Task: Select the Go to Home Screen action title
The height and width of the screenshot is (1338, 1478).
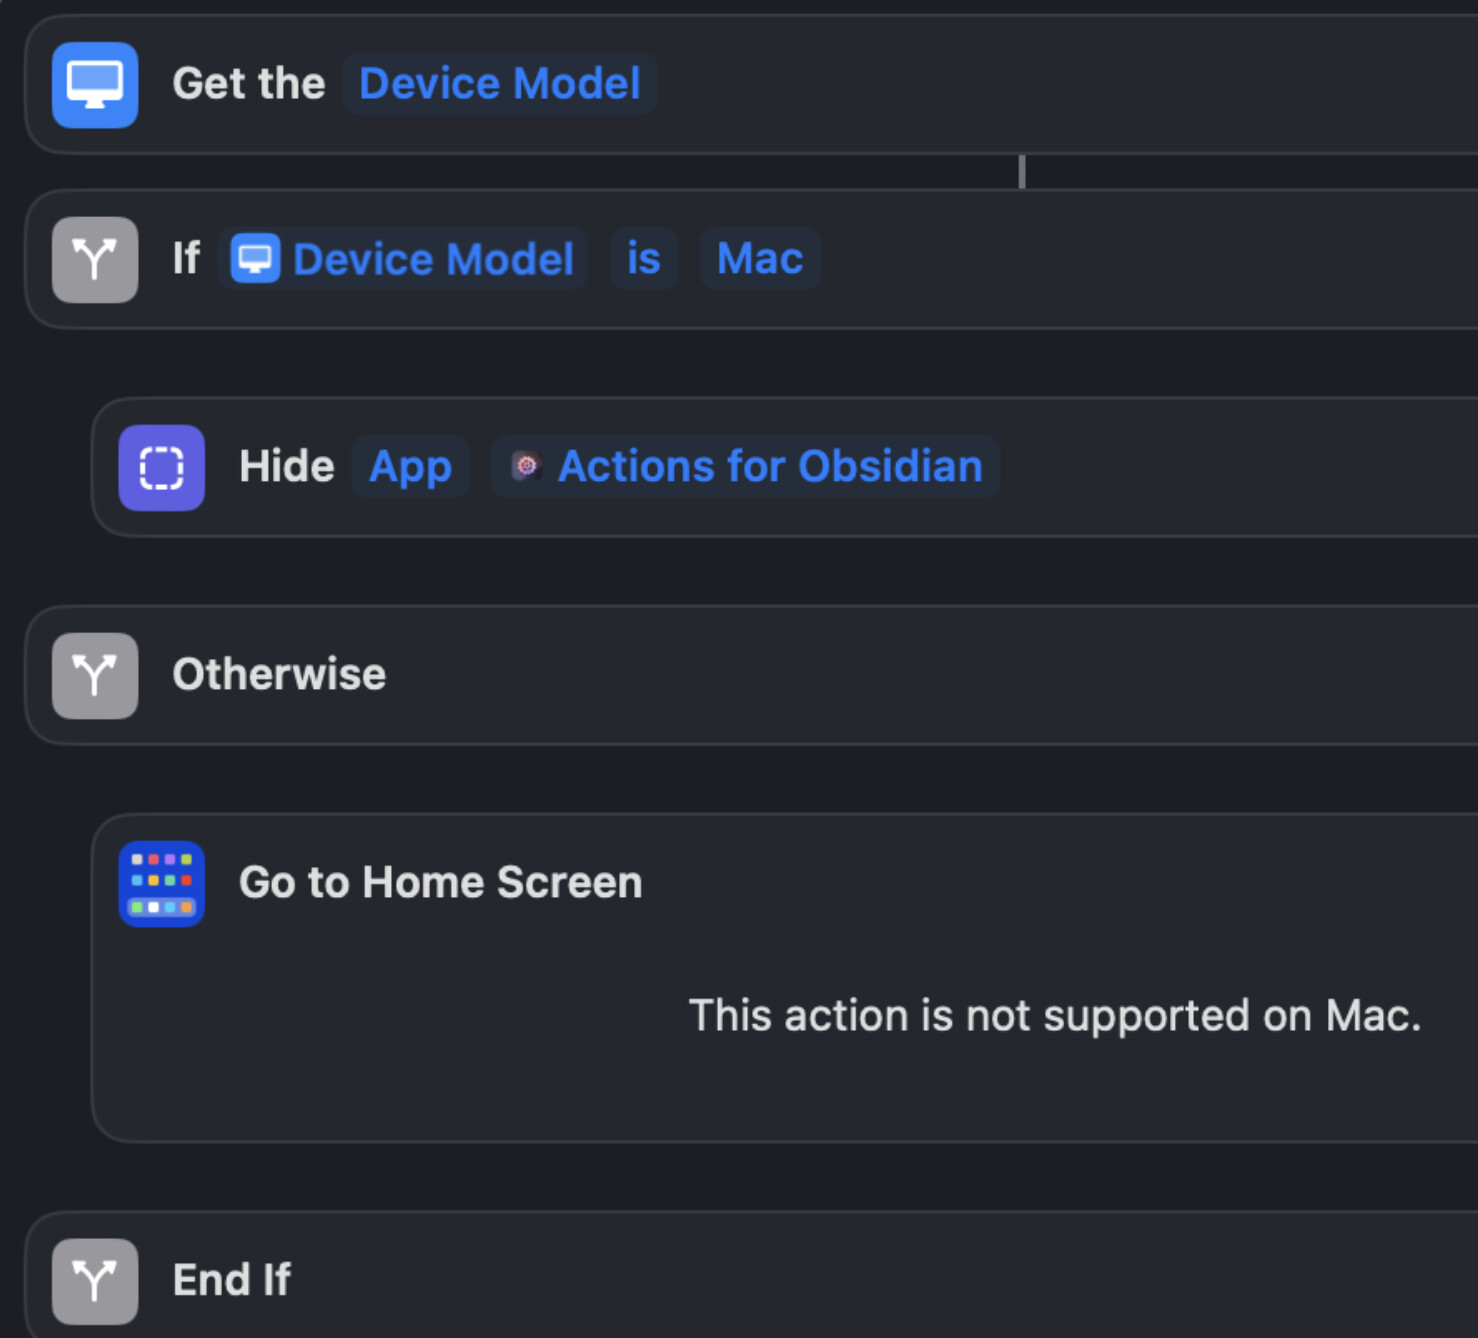Action: 440,883
